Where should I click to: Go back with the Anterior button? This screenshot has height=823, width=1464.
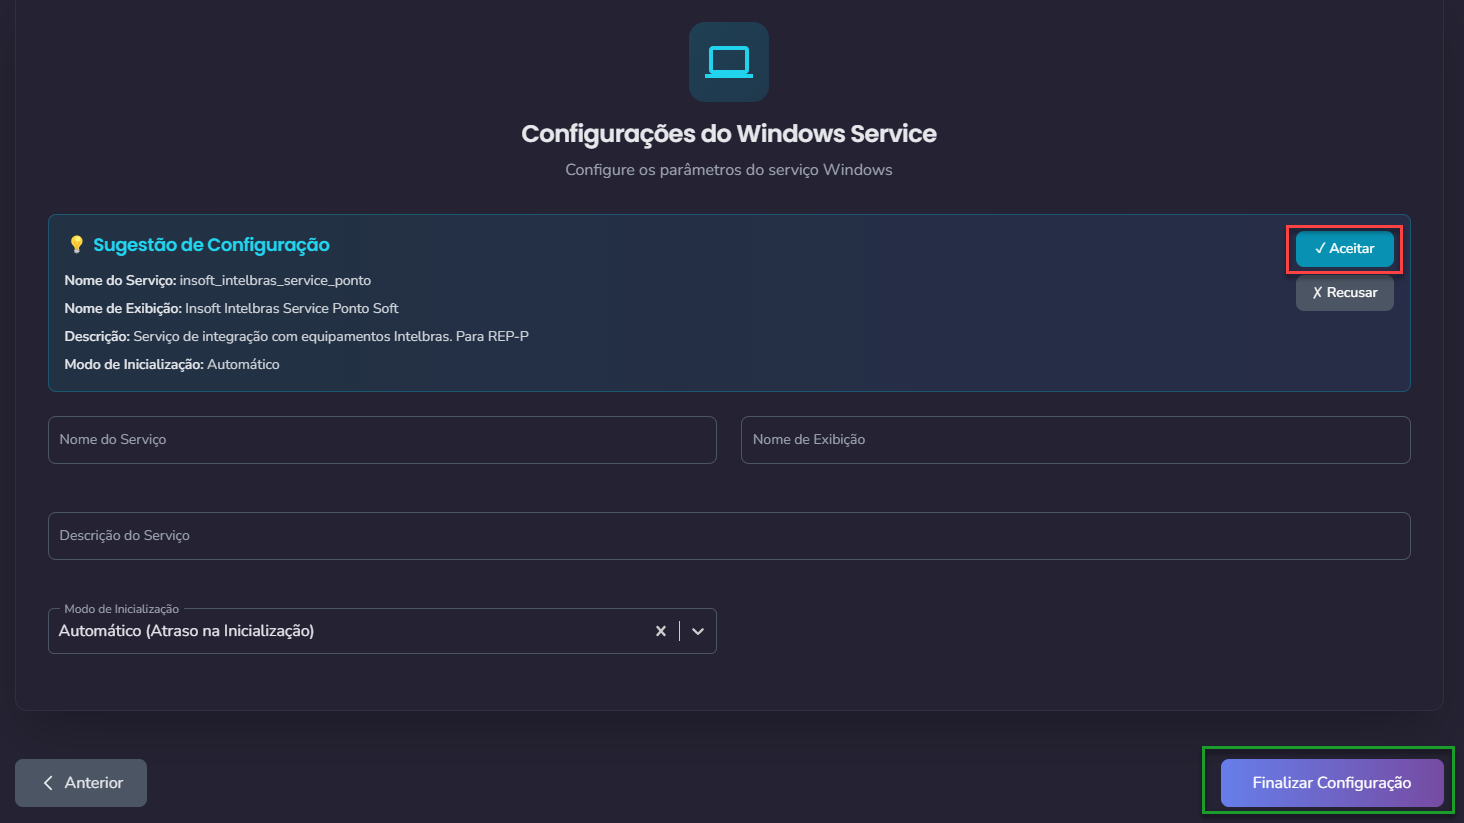[x=81, y=783]
